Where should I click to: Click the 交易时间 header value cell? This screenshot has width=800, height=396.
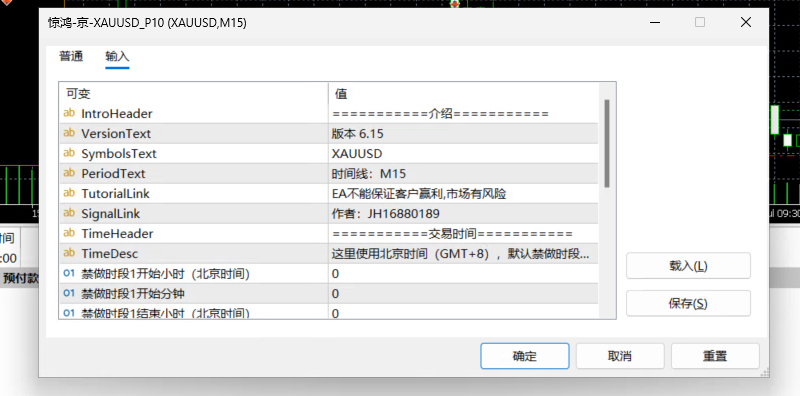tap(463, 234)
